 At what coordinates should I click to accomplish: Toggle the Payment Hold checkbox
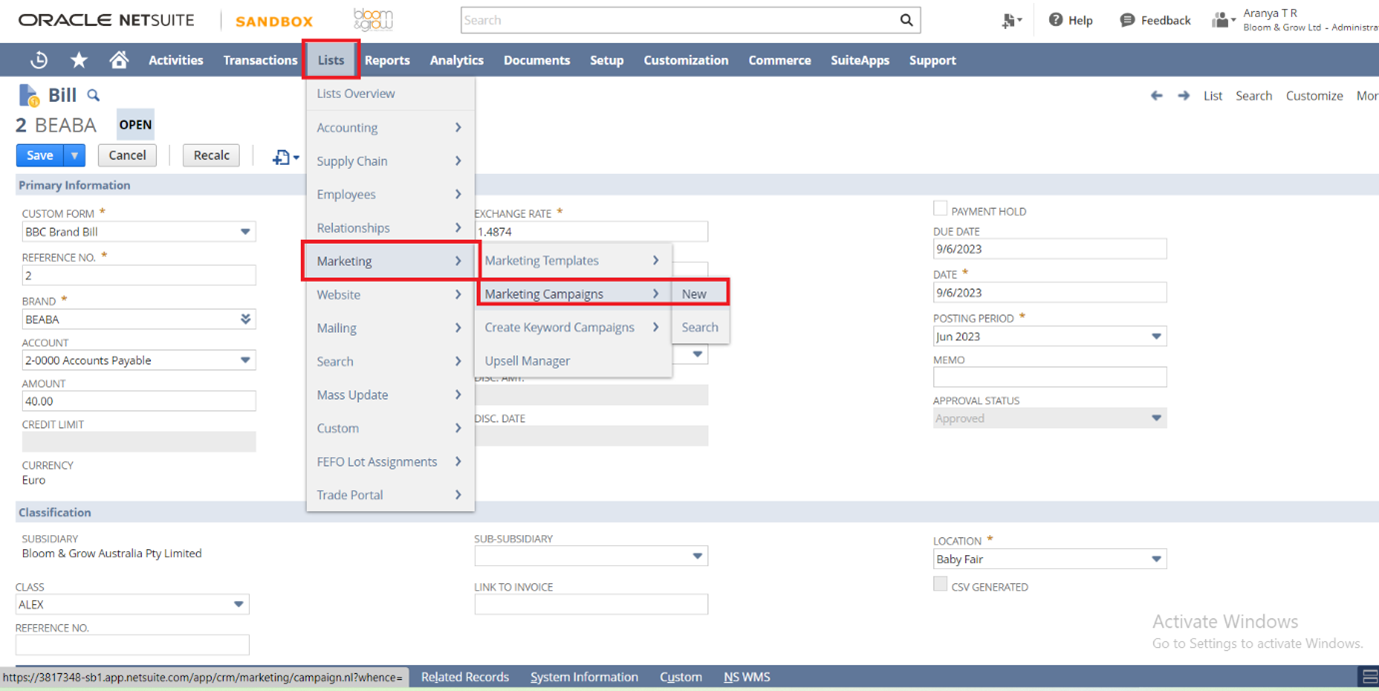coord(940,208)
